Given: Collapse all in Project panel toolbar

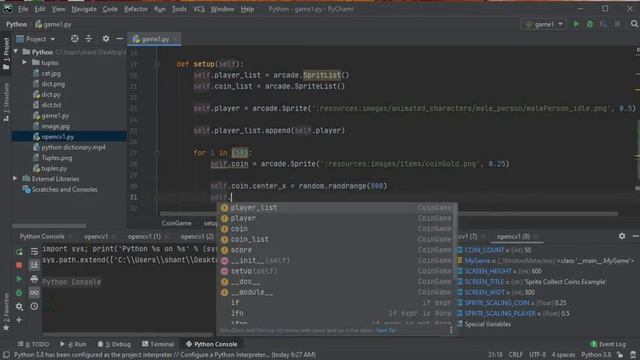Looking at the screenshot, I should tap(89, 39).
